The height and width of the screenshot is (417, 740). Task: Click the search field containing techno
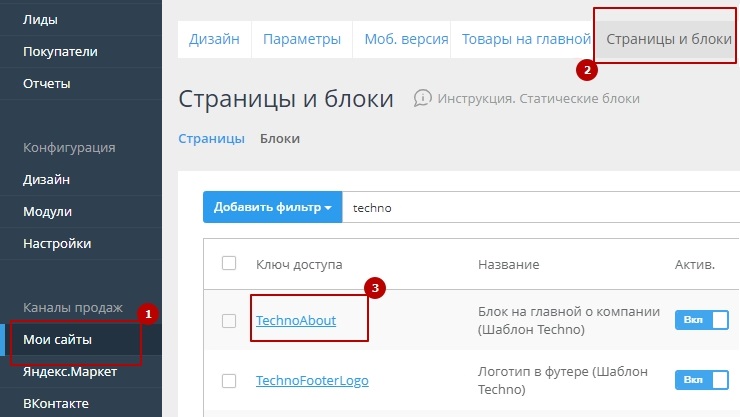[x=540, y=208]
